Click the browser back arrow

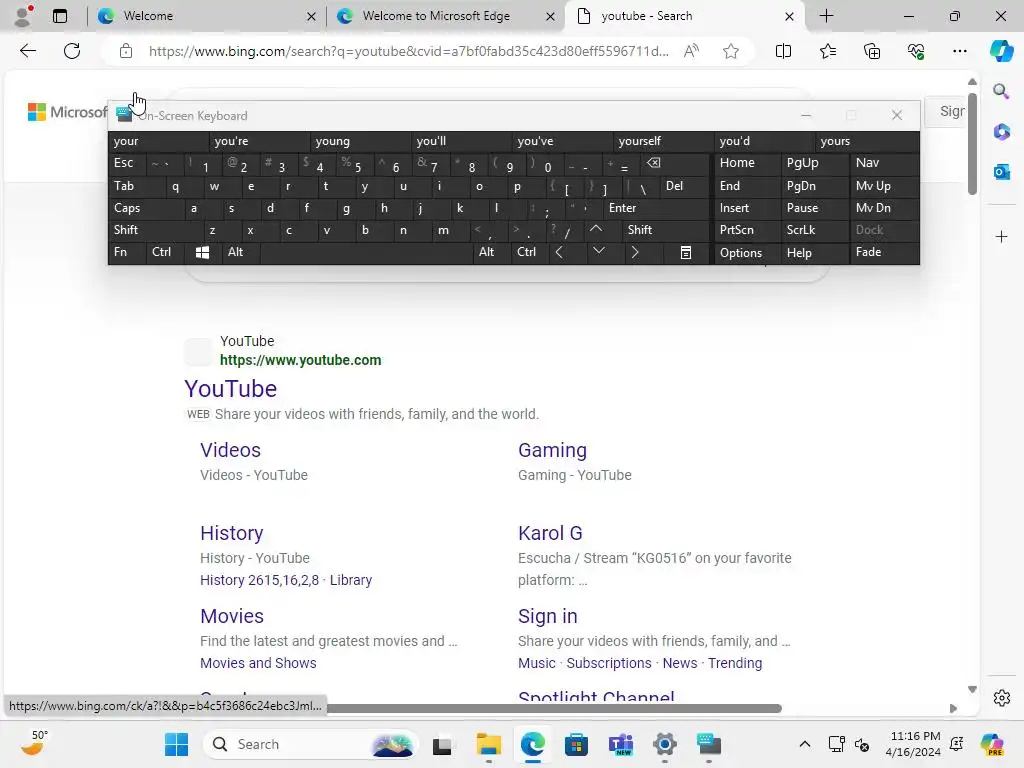pos(28,51)
